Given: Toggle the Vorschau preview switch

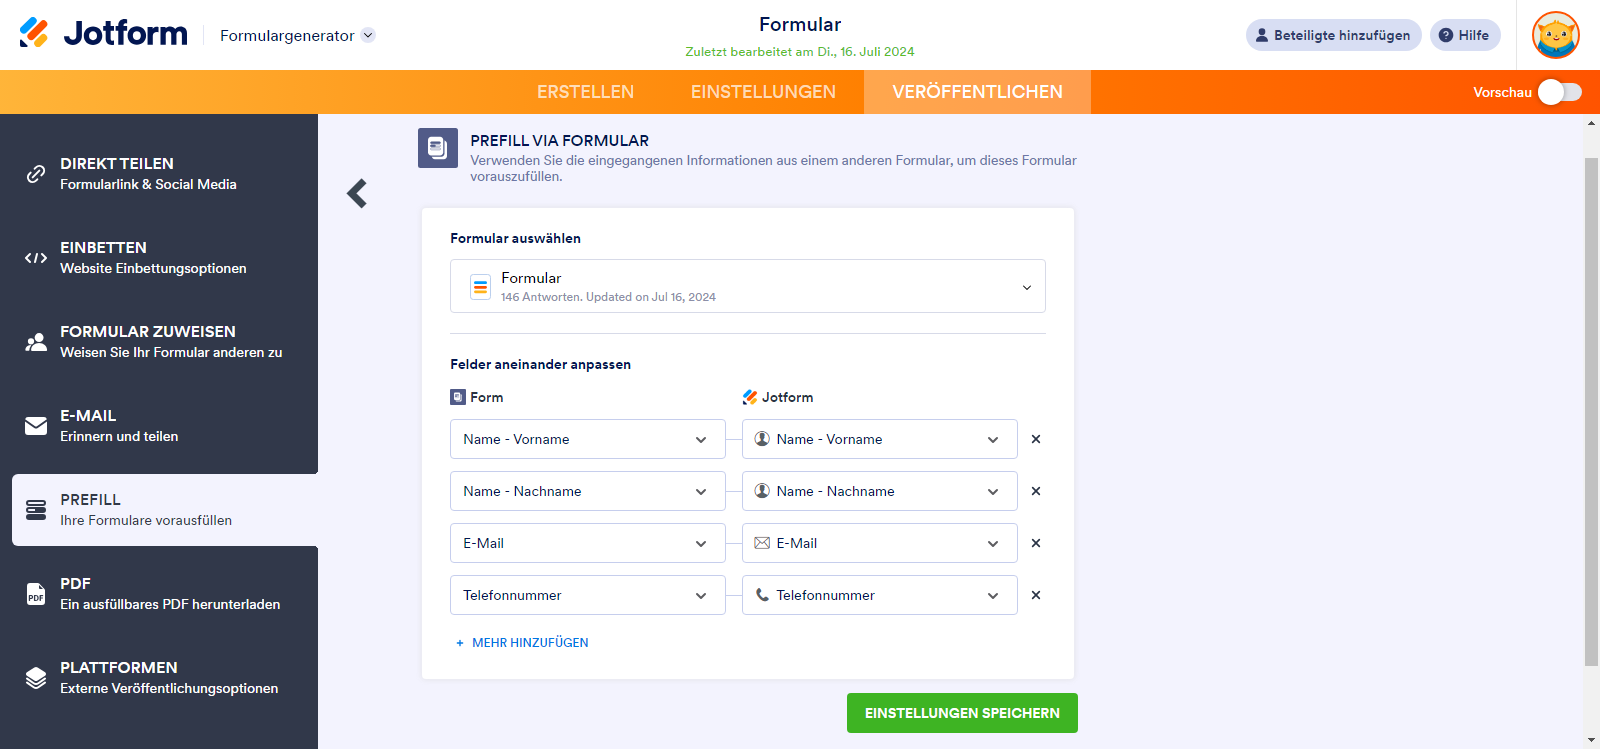Looking at the screenshot, I should [x=1560, y=92].
